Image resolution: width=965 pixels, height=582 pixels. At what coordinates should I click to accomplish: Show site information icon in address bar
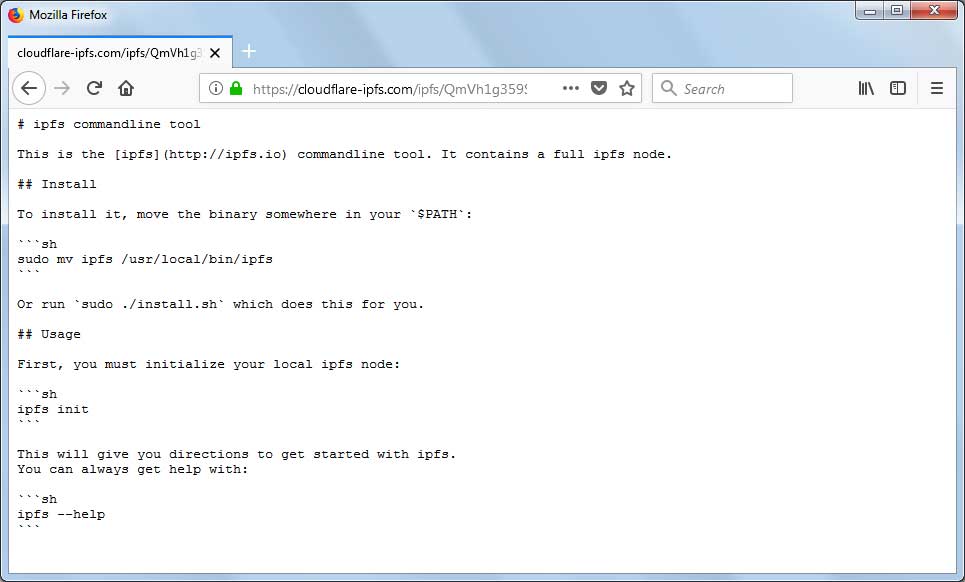(x=215, y=88)
